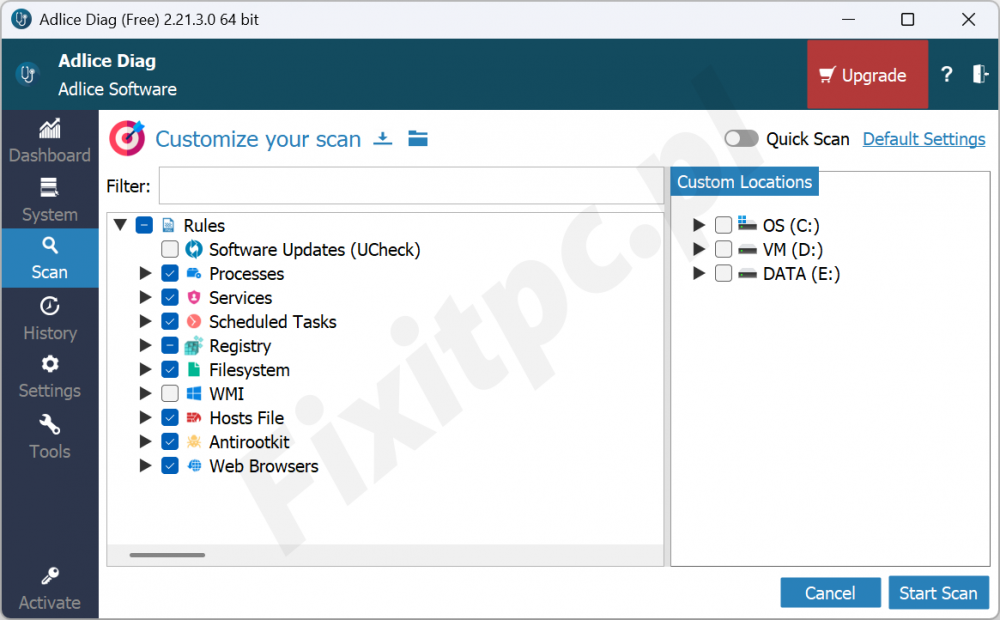Expand the Registry tree node
Viewport: 1000px width, 620px height.
(146, 346)
